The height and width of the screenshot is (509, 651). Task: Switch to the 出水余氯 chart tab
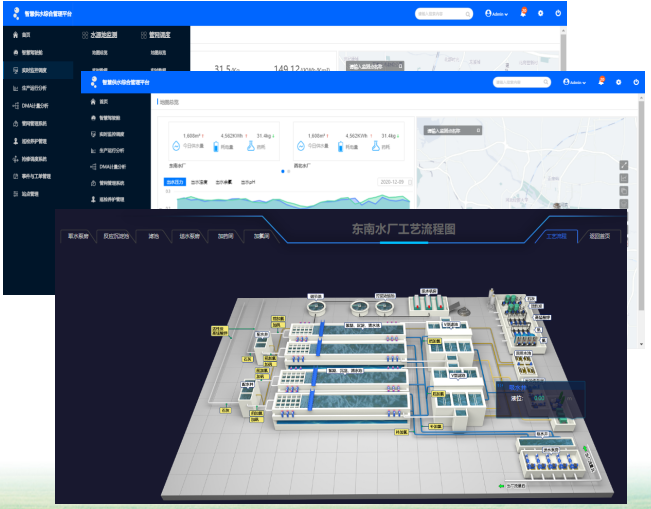tap(223, 182)
